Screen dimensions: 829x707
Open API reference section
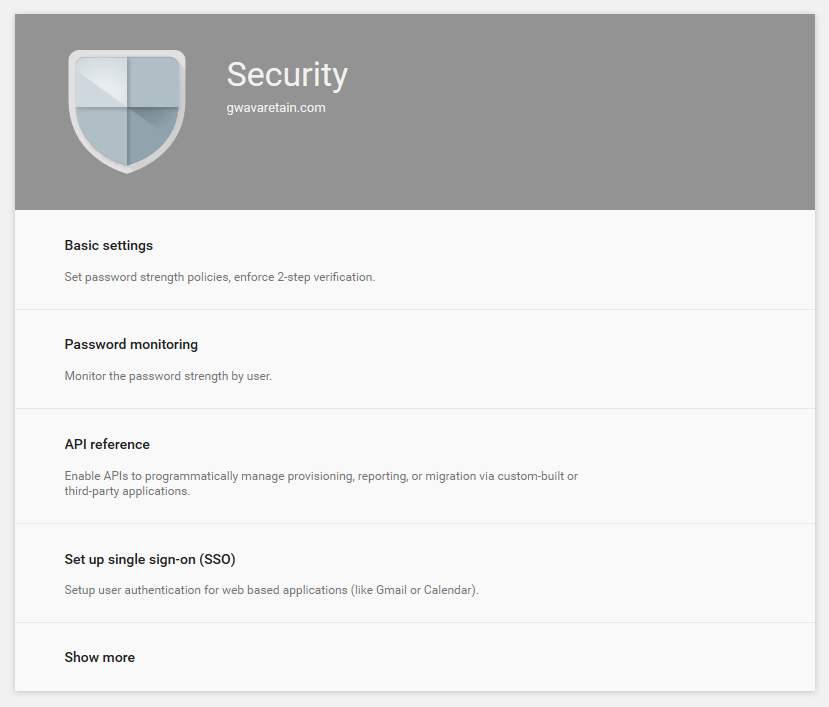click(107, 444)
